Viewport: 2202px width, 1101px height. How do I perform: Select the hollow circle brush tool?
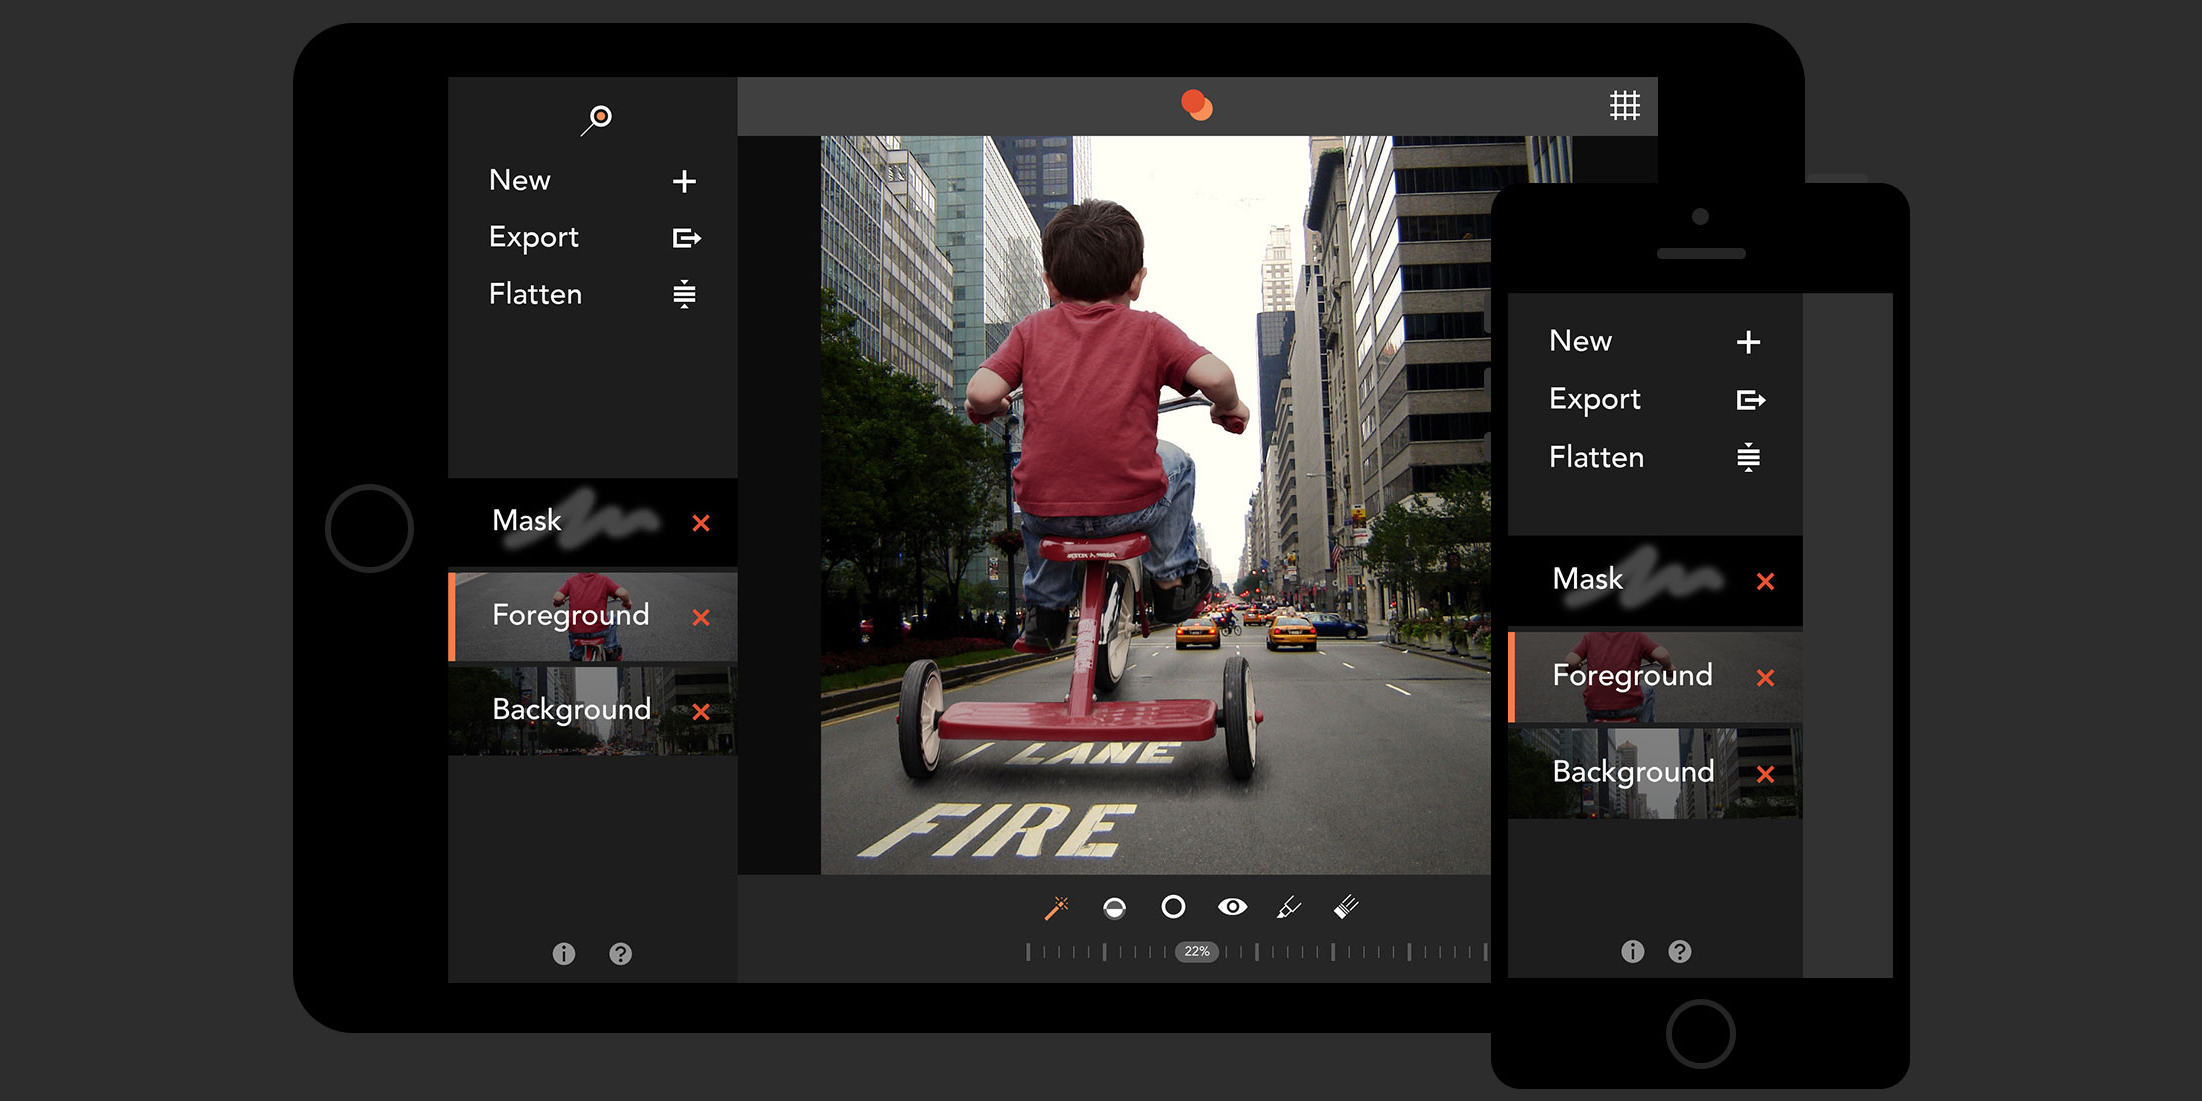click(1173, 907)
